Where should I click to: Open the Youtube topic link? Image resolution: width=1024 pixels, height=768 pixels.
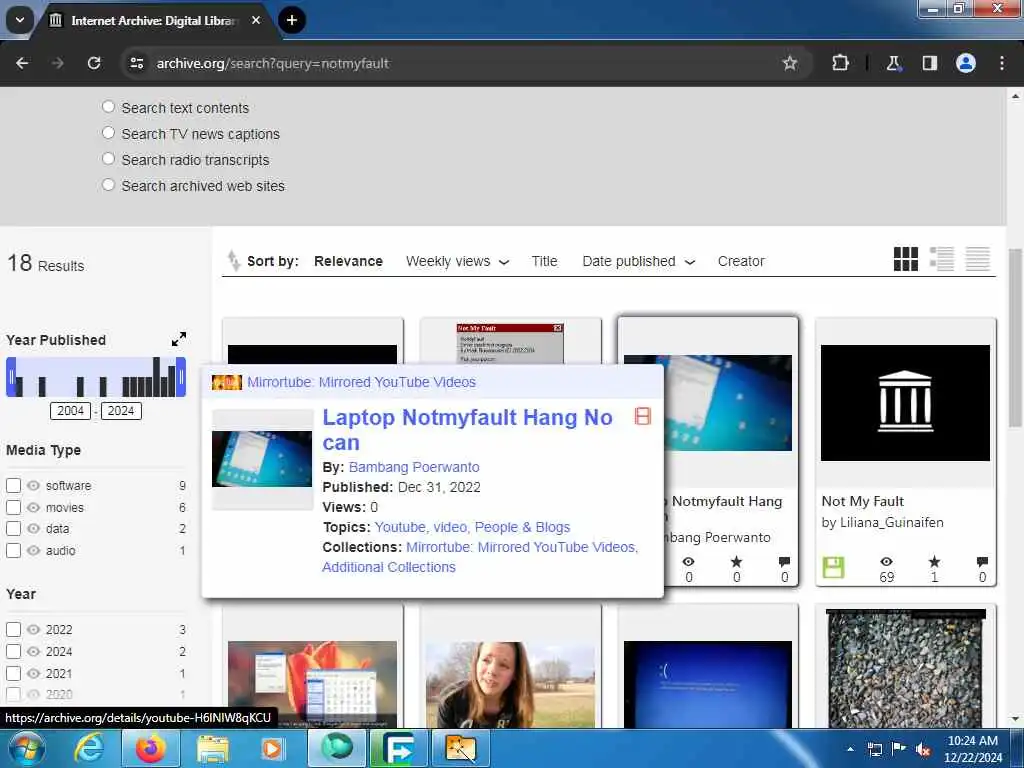coord(400,527)
